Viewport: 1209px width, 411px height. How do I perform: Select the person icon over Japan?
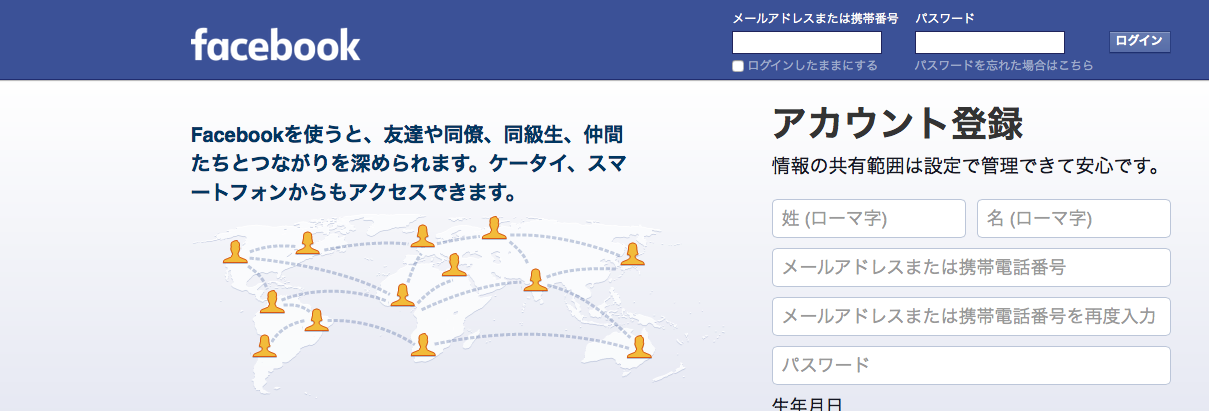[x=632, y=254]
